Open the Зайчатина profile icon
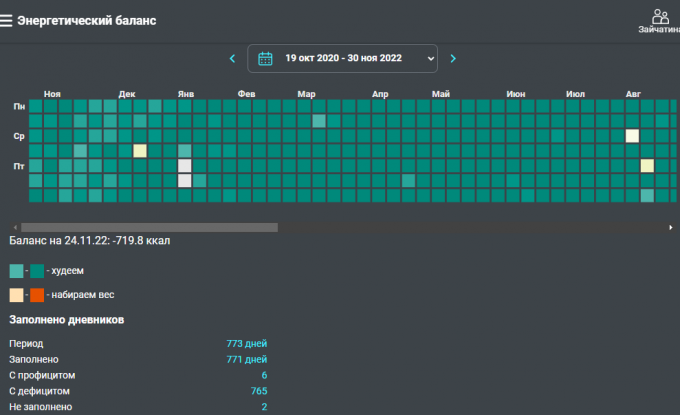 tap(660, 17)
